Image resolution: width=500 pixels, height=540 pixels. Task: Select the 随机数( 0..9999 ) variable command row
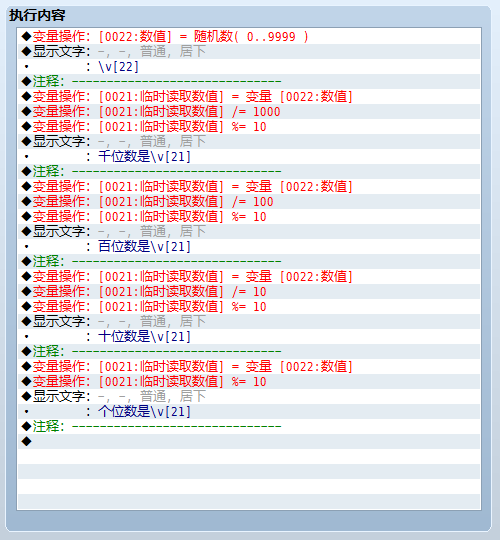pyautogui.click(x=249, y=37)
